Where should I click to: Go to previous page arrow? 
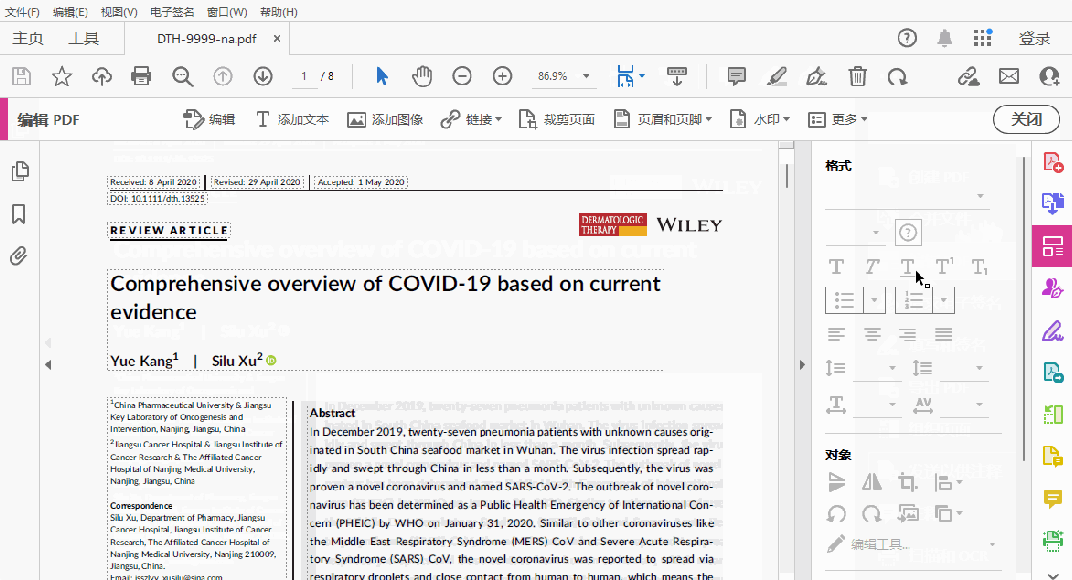click(x=223, y=76)
